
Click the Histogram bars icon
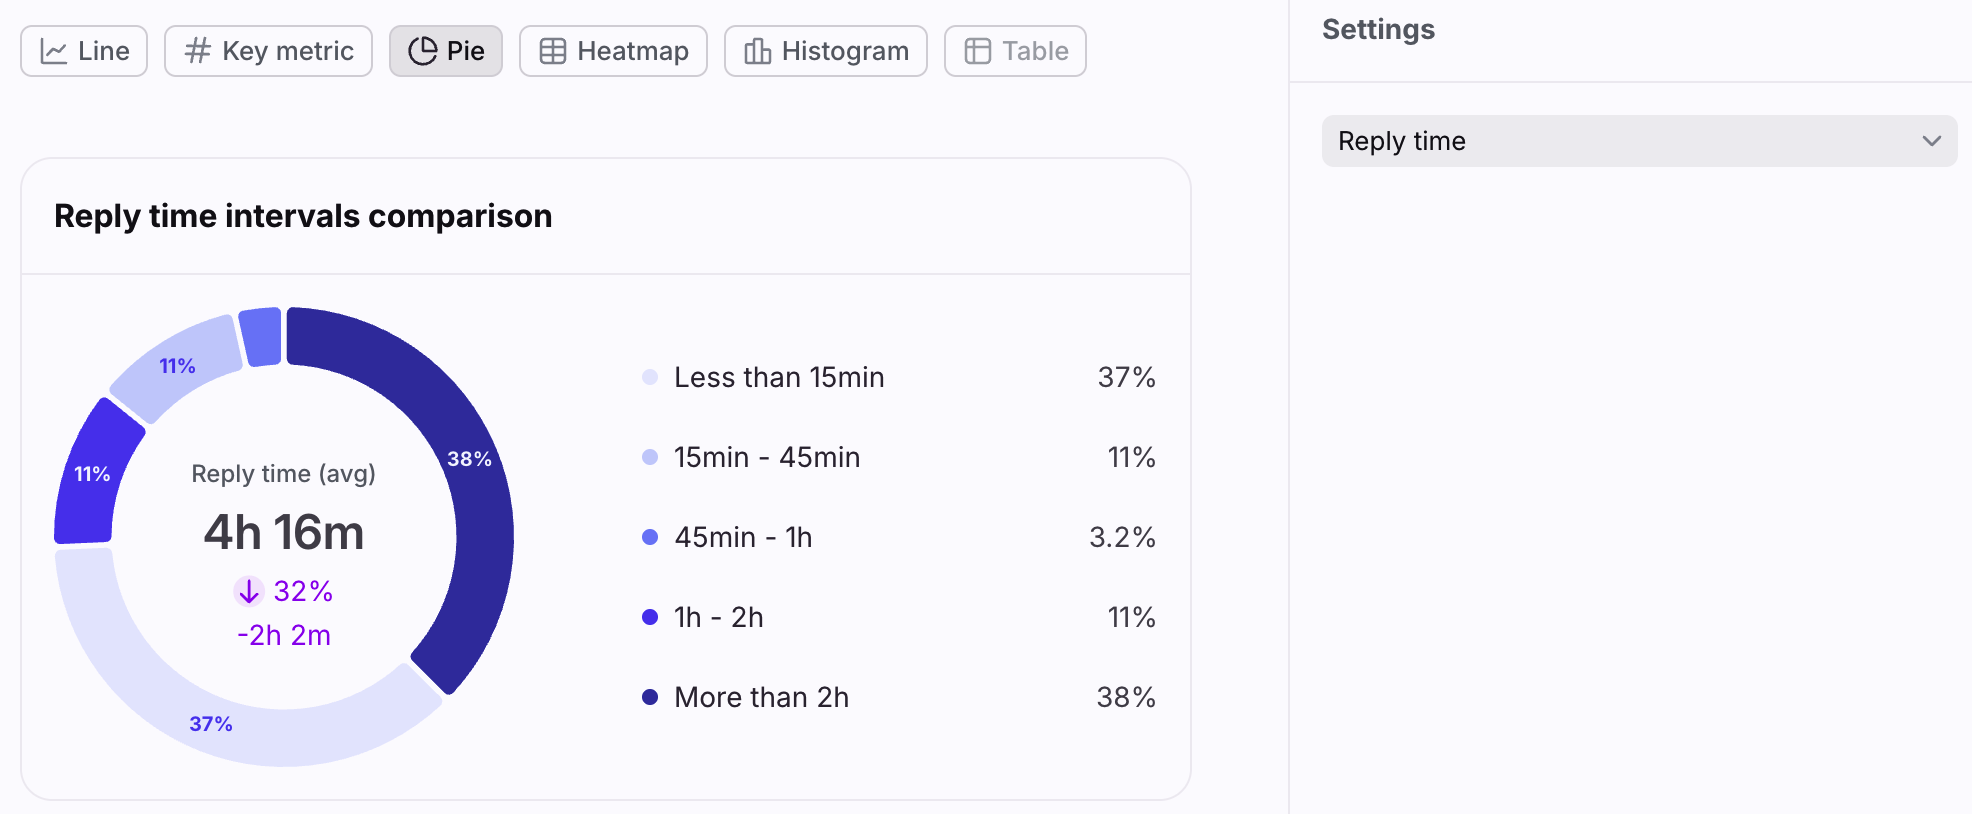[758, 51]
